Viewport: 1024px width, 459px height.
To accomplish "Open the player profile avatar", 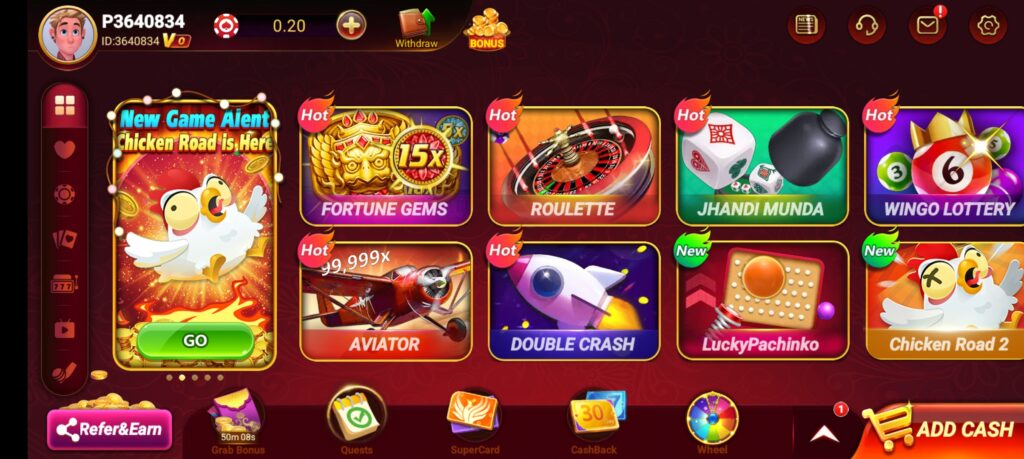I will tap(68, 33).
